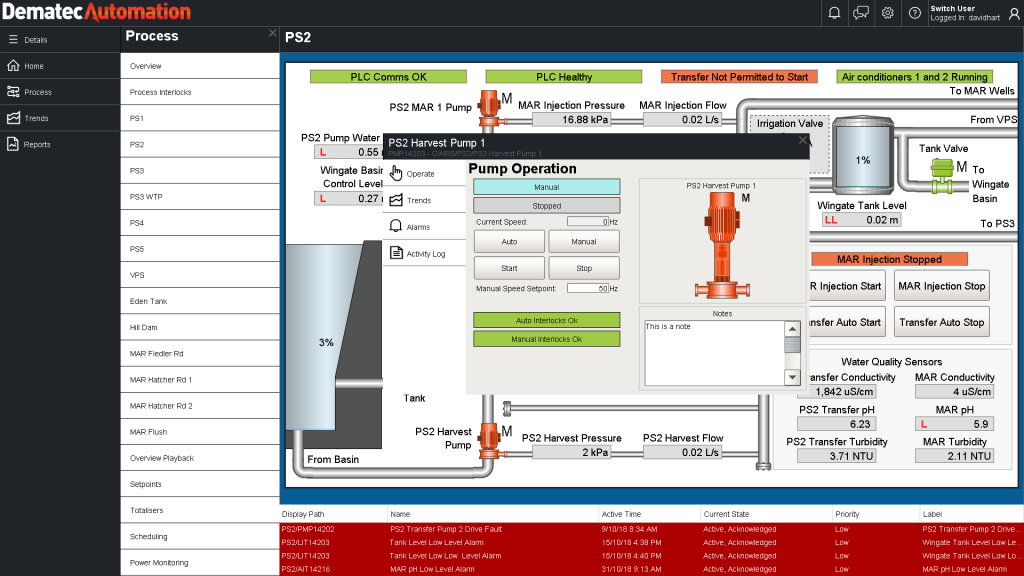
Task: Switch the pump to Auto mode
Action: (509, 241)
